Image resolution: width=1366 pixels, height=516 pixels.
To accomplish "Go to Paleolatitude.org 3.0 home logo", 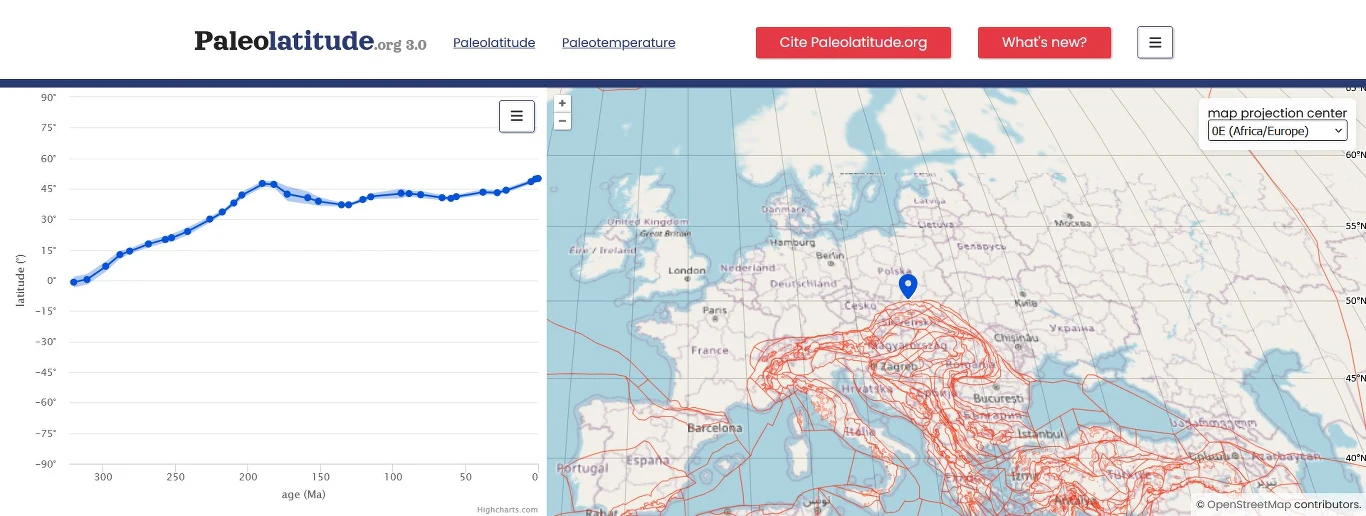I will click(x=310, y=41).
